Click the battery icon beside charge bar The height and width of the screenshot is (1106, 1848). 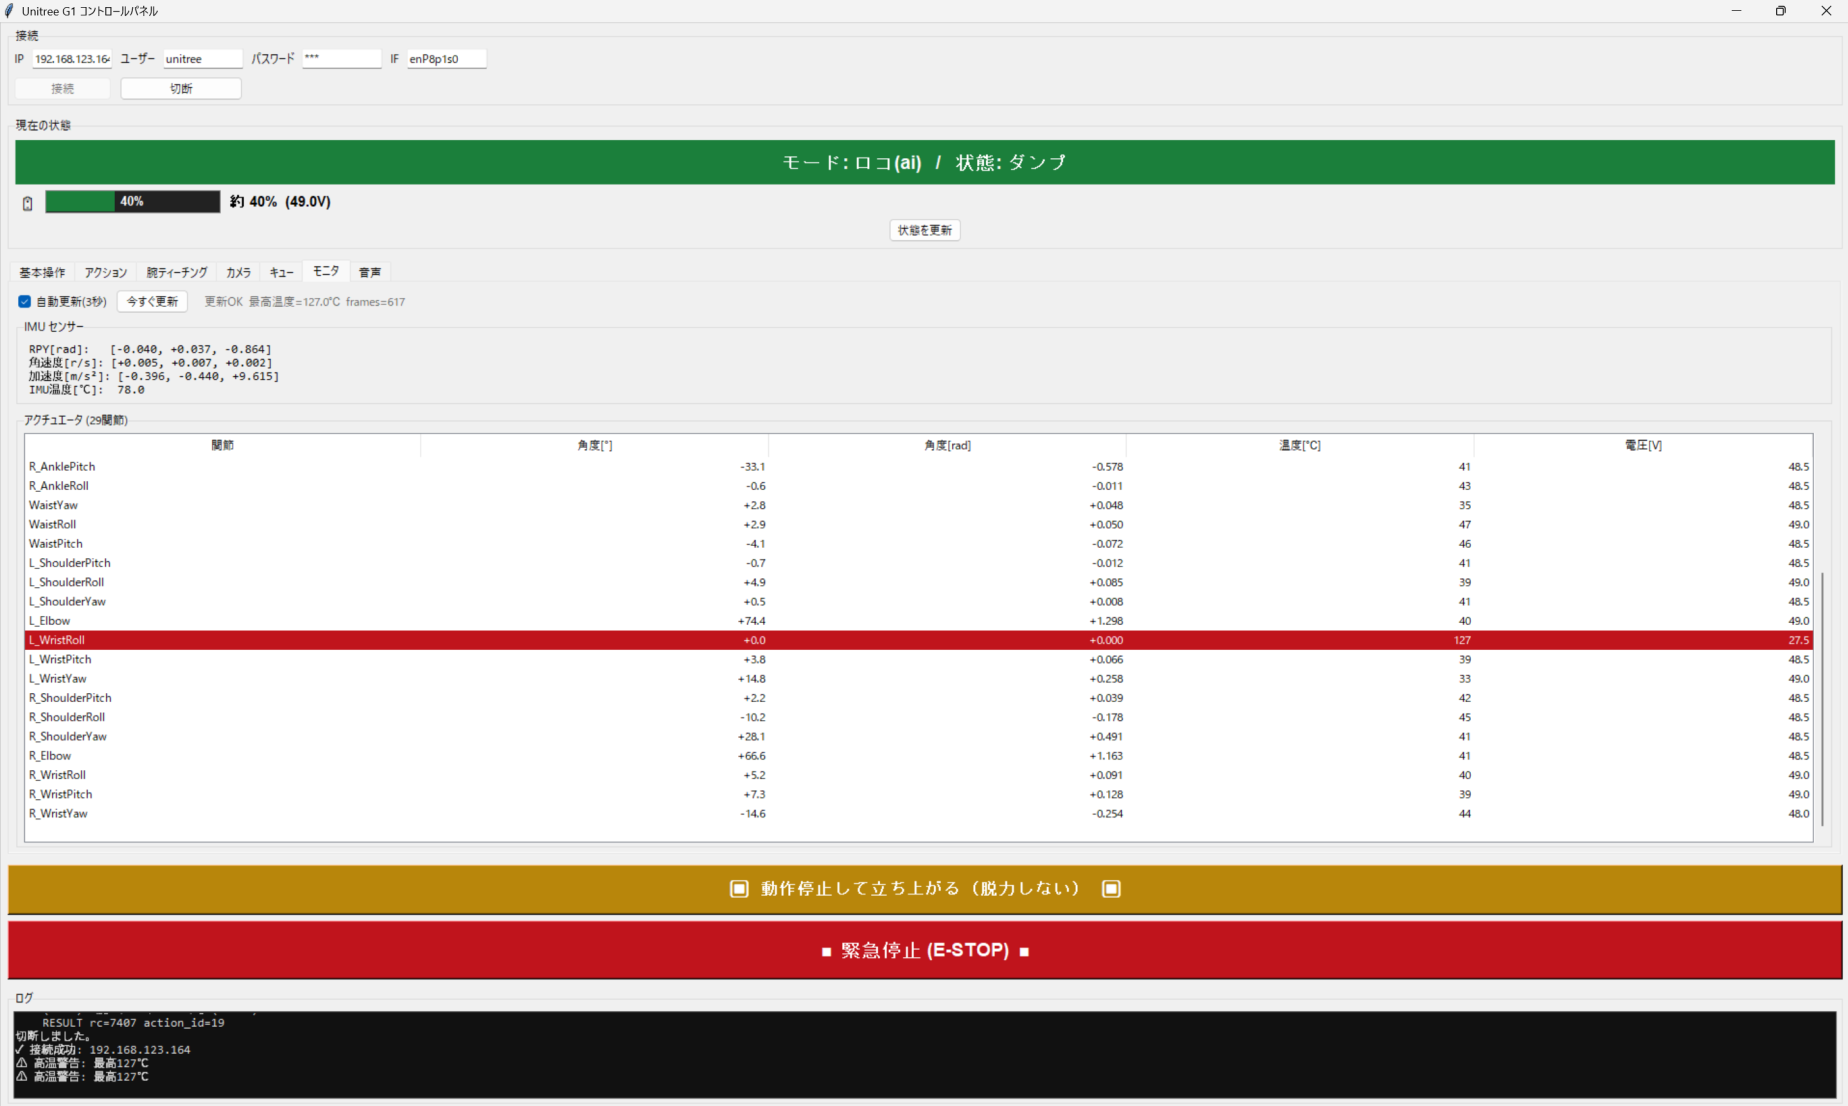(x=28, y=203)
